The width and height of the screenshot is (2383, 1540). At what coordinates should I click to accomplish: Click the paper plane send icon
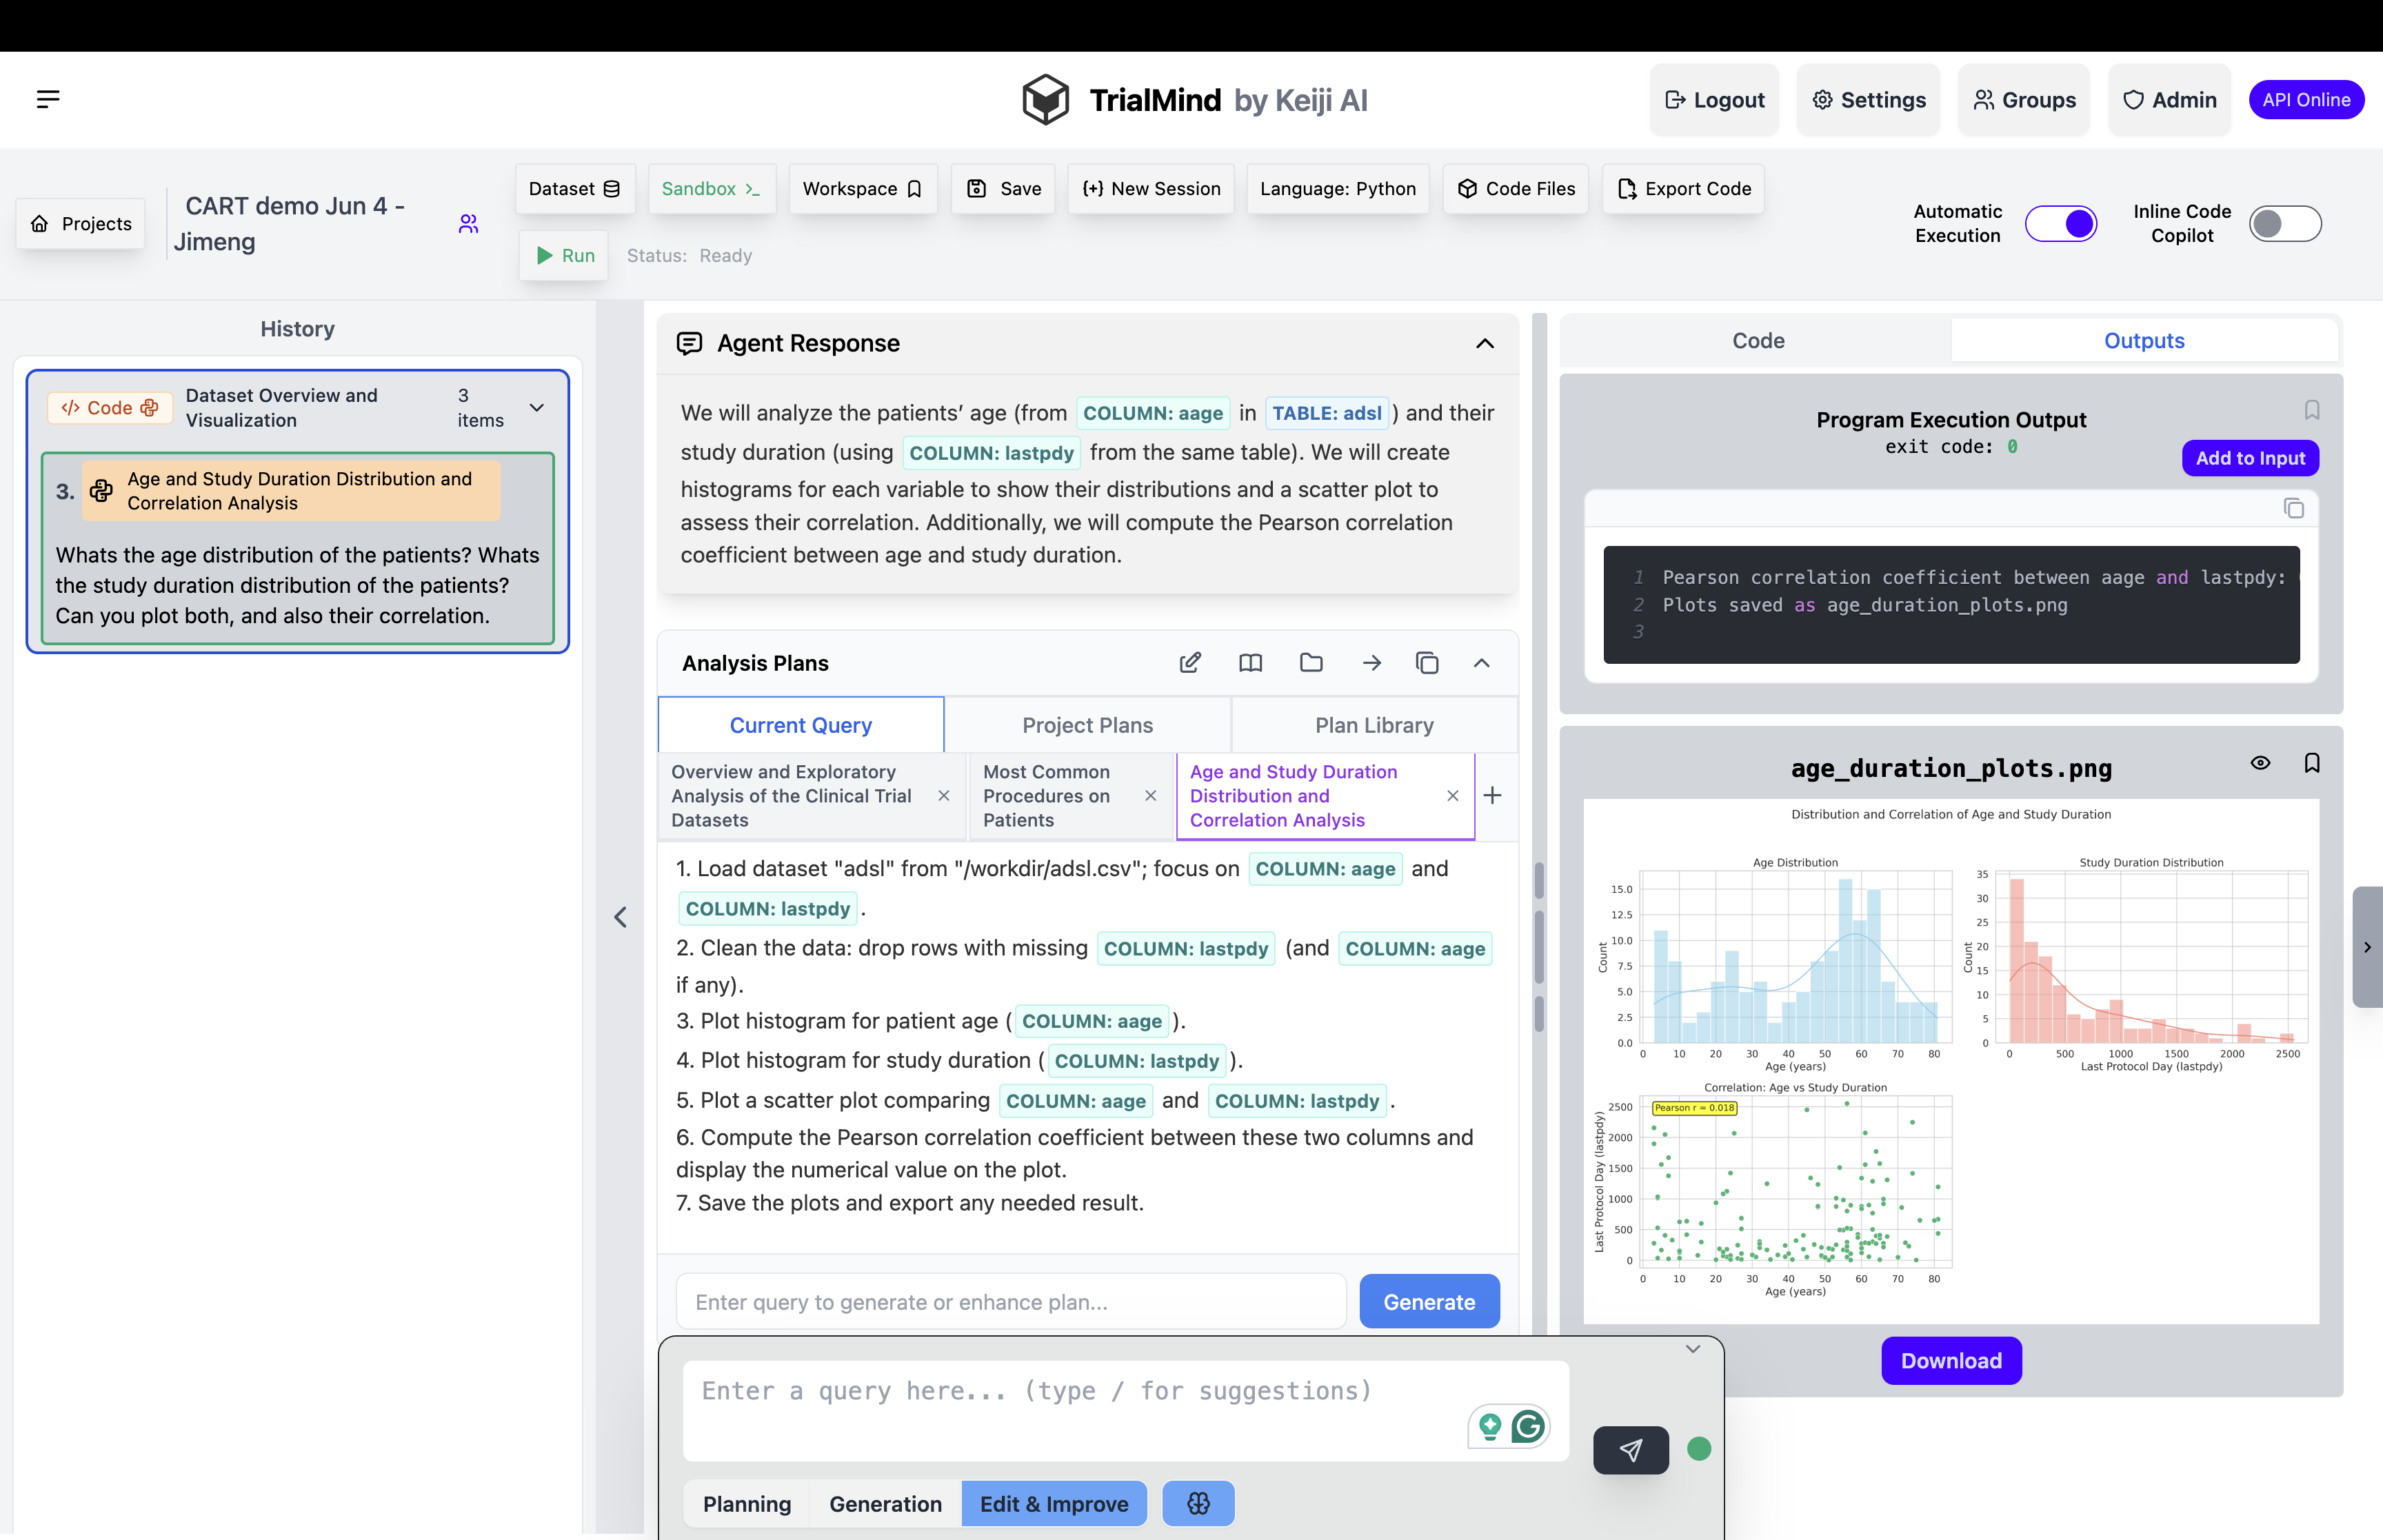point(1630,1450)
